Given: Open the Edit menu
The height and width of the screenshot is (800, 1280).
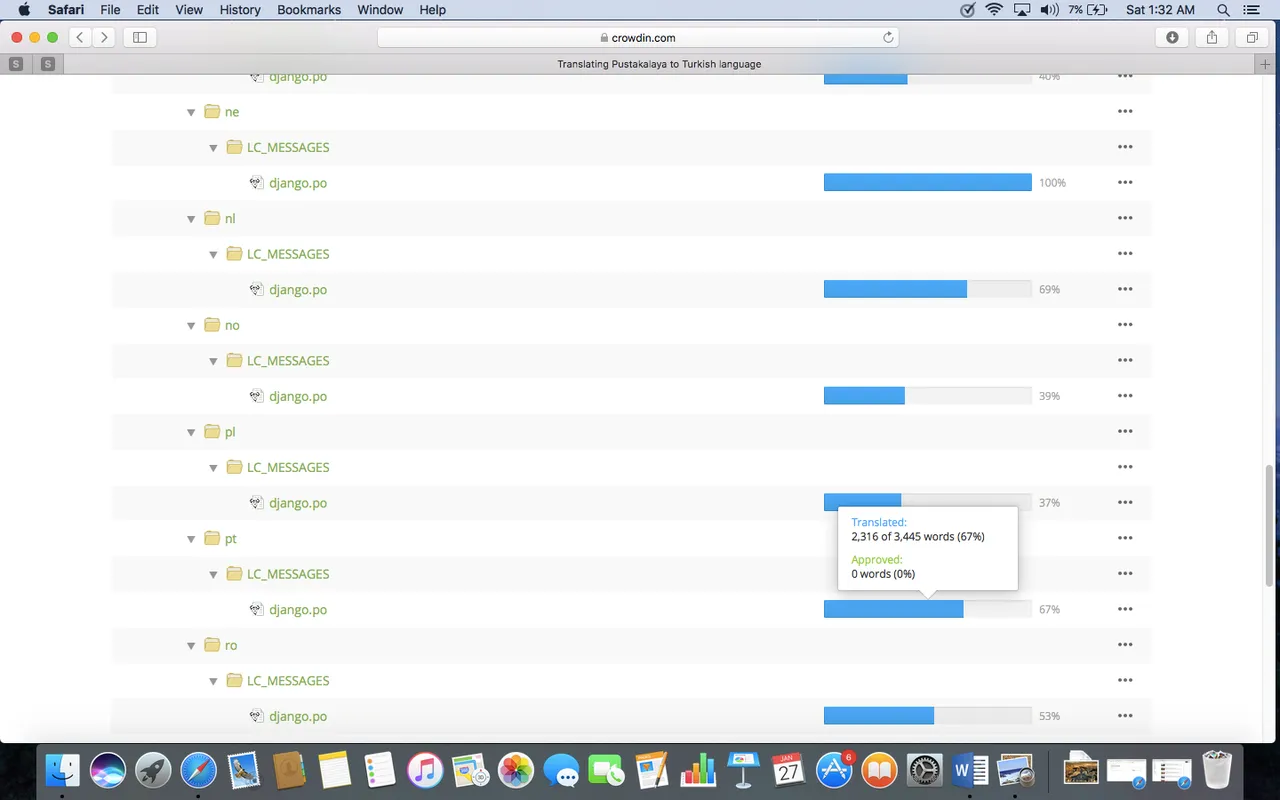Looking at the screenshot, I should tap(148, 10).
